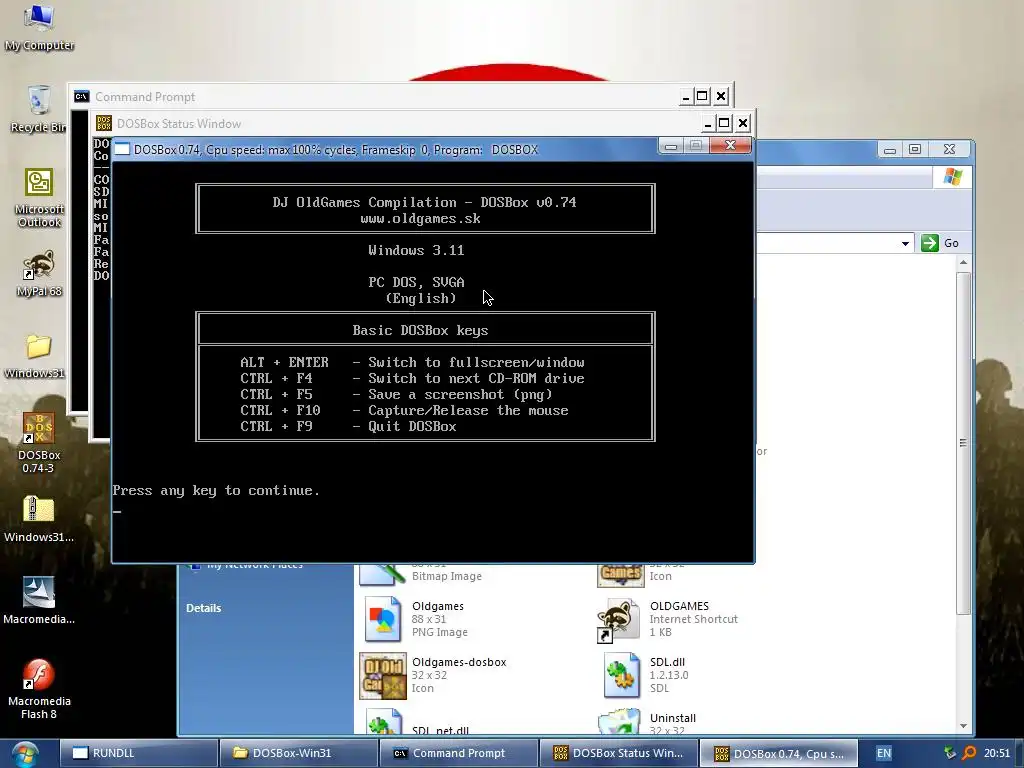Screen dimensions: 1024x768
Task: Click the Windows flag logo in Explorer
Action: [x=952, y=177]
